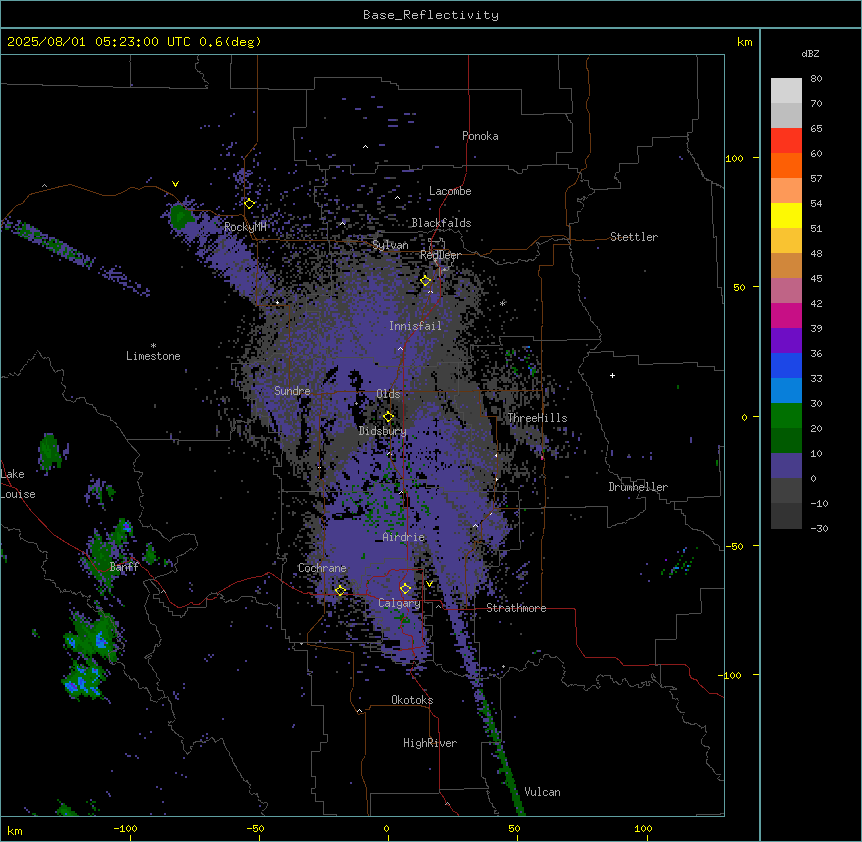Click the yellow diamond marker near RockyMH
Screen dimensions: 862x842
coord(249,204)
